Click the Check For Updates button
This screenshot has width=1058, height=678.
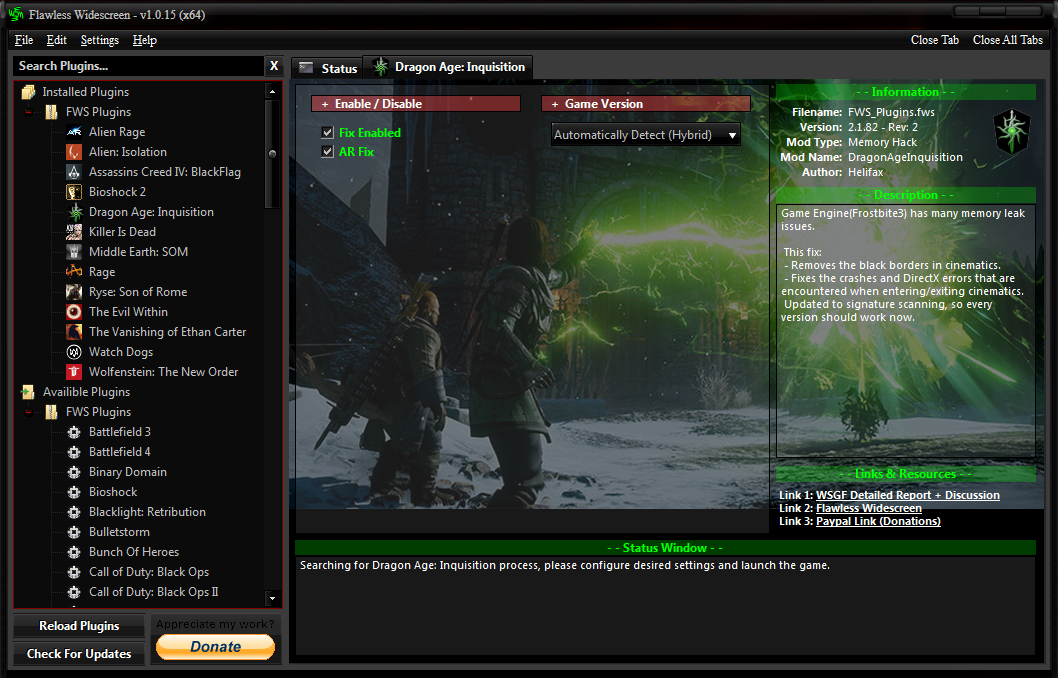pos(79,654)
